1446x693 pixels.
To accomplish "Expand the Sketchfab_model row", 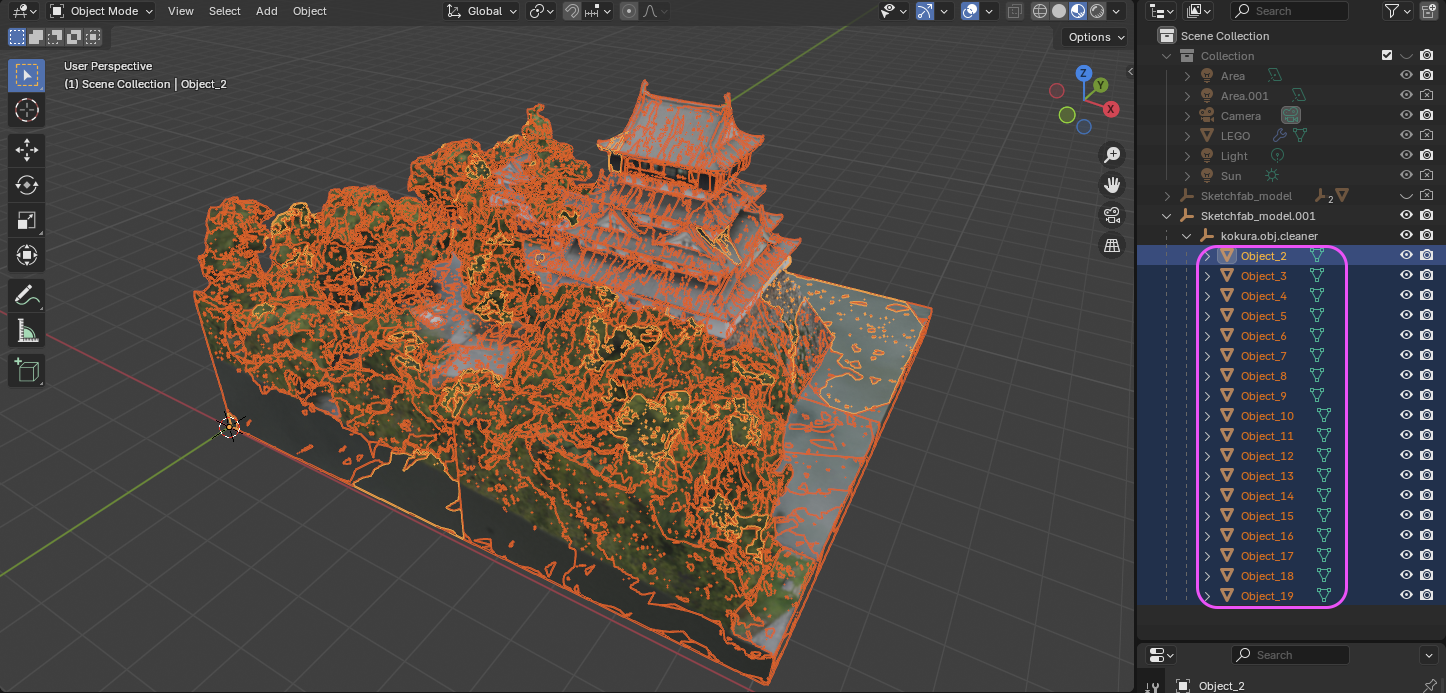I will [1167, 196].
